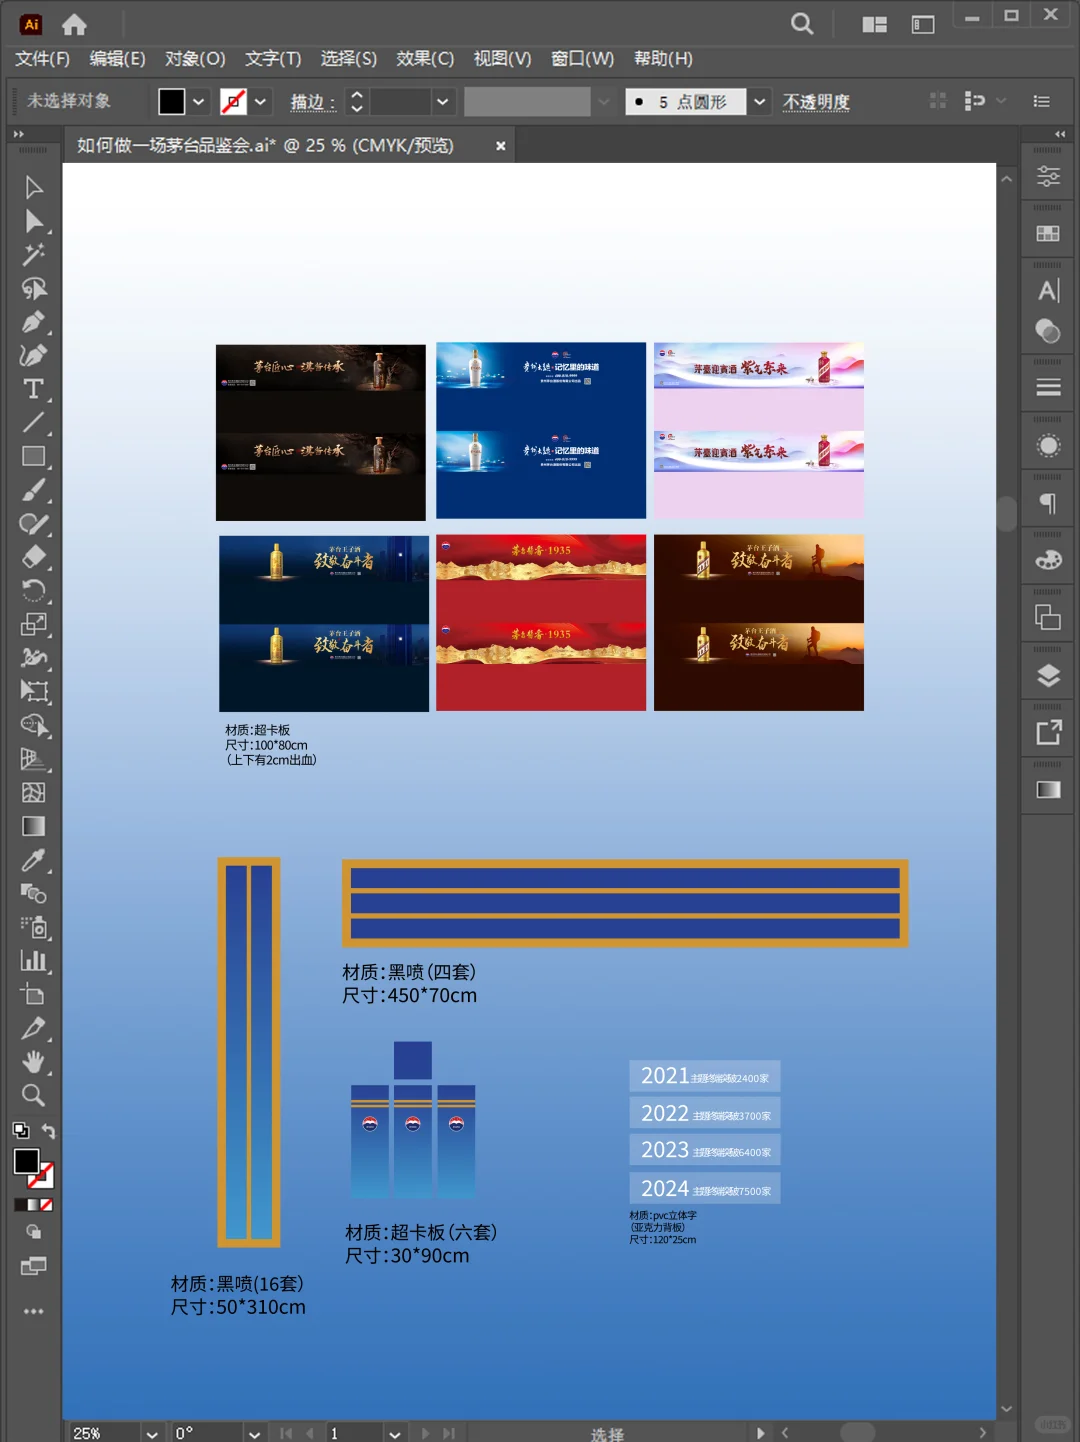Select the Mesh tool

pos(34,793)
